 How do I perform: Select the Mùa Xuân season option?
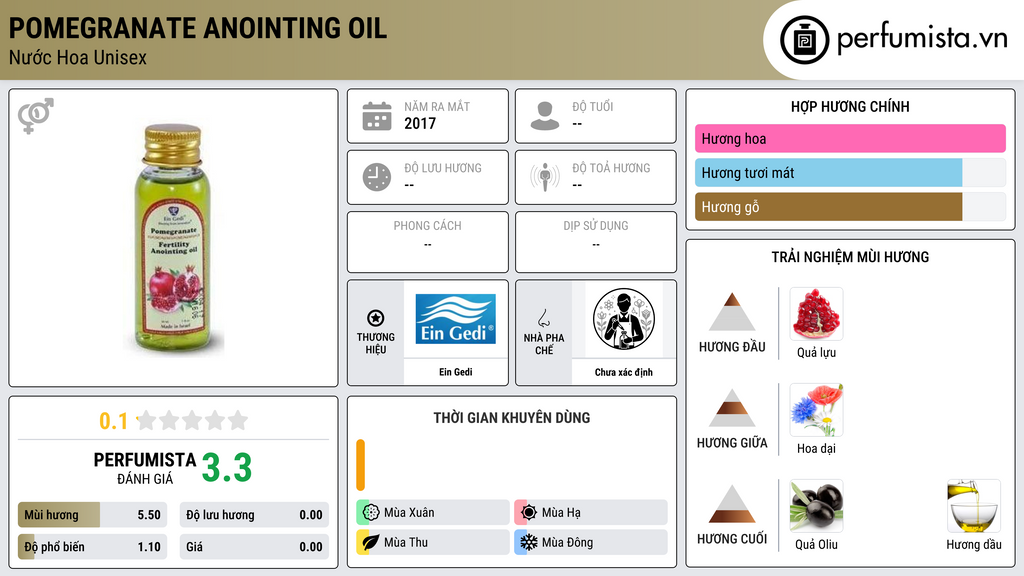pyautogui.click(x=433, y=513)
